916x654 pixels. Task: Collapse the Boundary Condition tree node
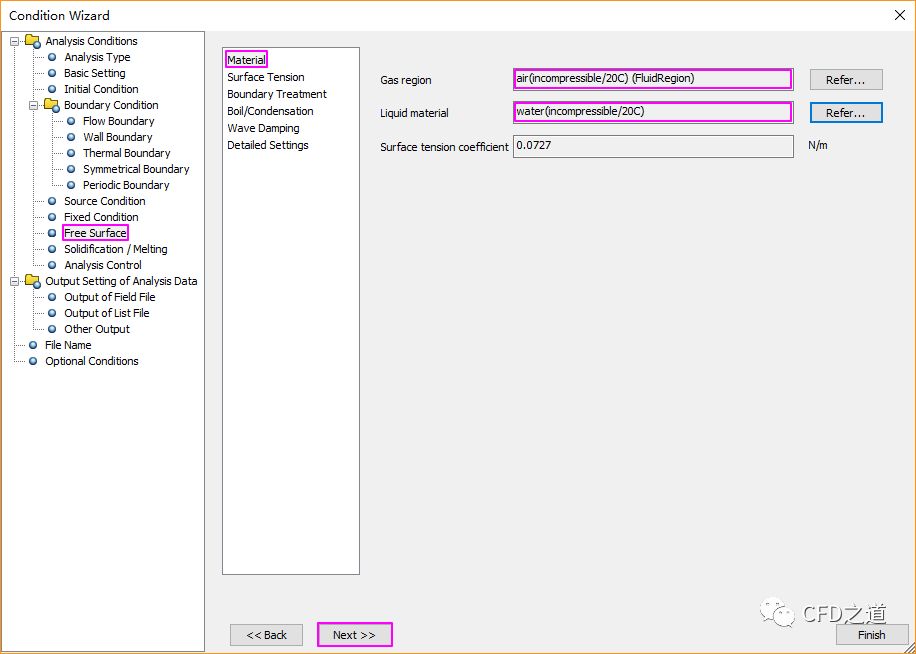point(34,105)
